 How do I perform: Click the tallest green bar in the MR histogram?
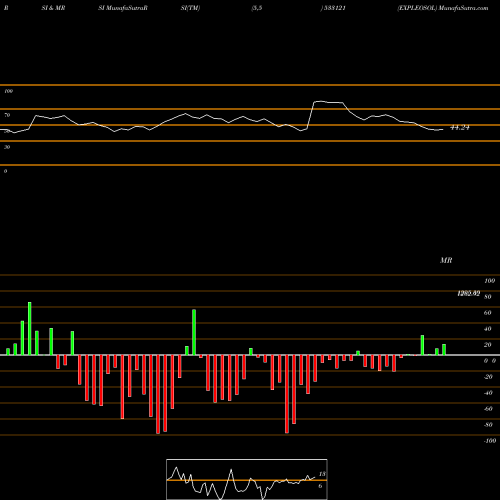pos(30,328)
